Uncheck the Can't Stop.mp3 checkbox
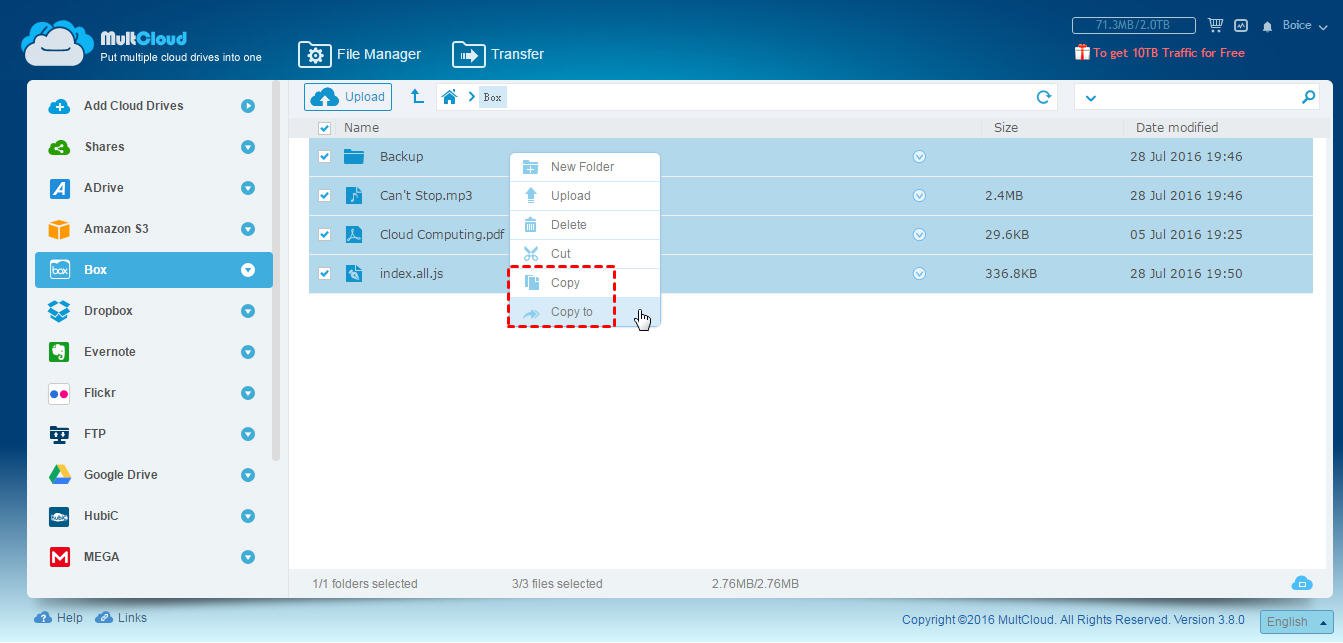The width and height of the screenshot is (1343, 643). pyautogui.click(x=324, y=195)
